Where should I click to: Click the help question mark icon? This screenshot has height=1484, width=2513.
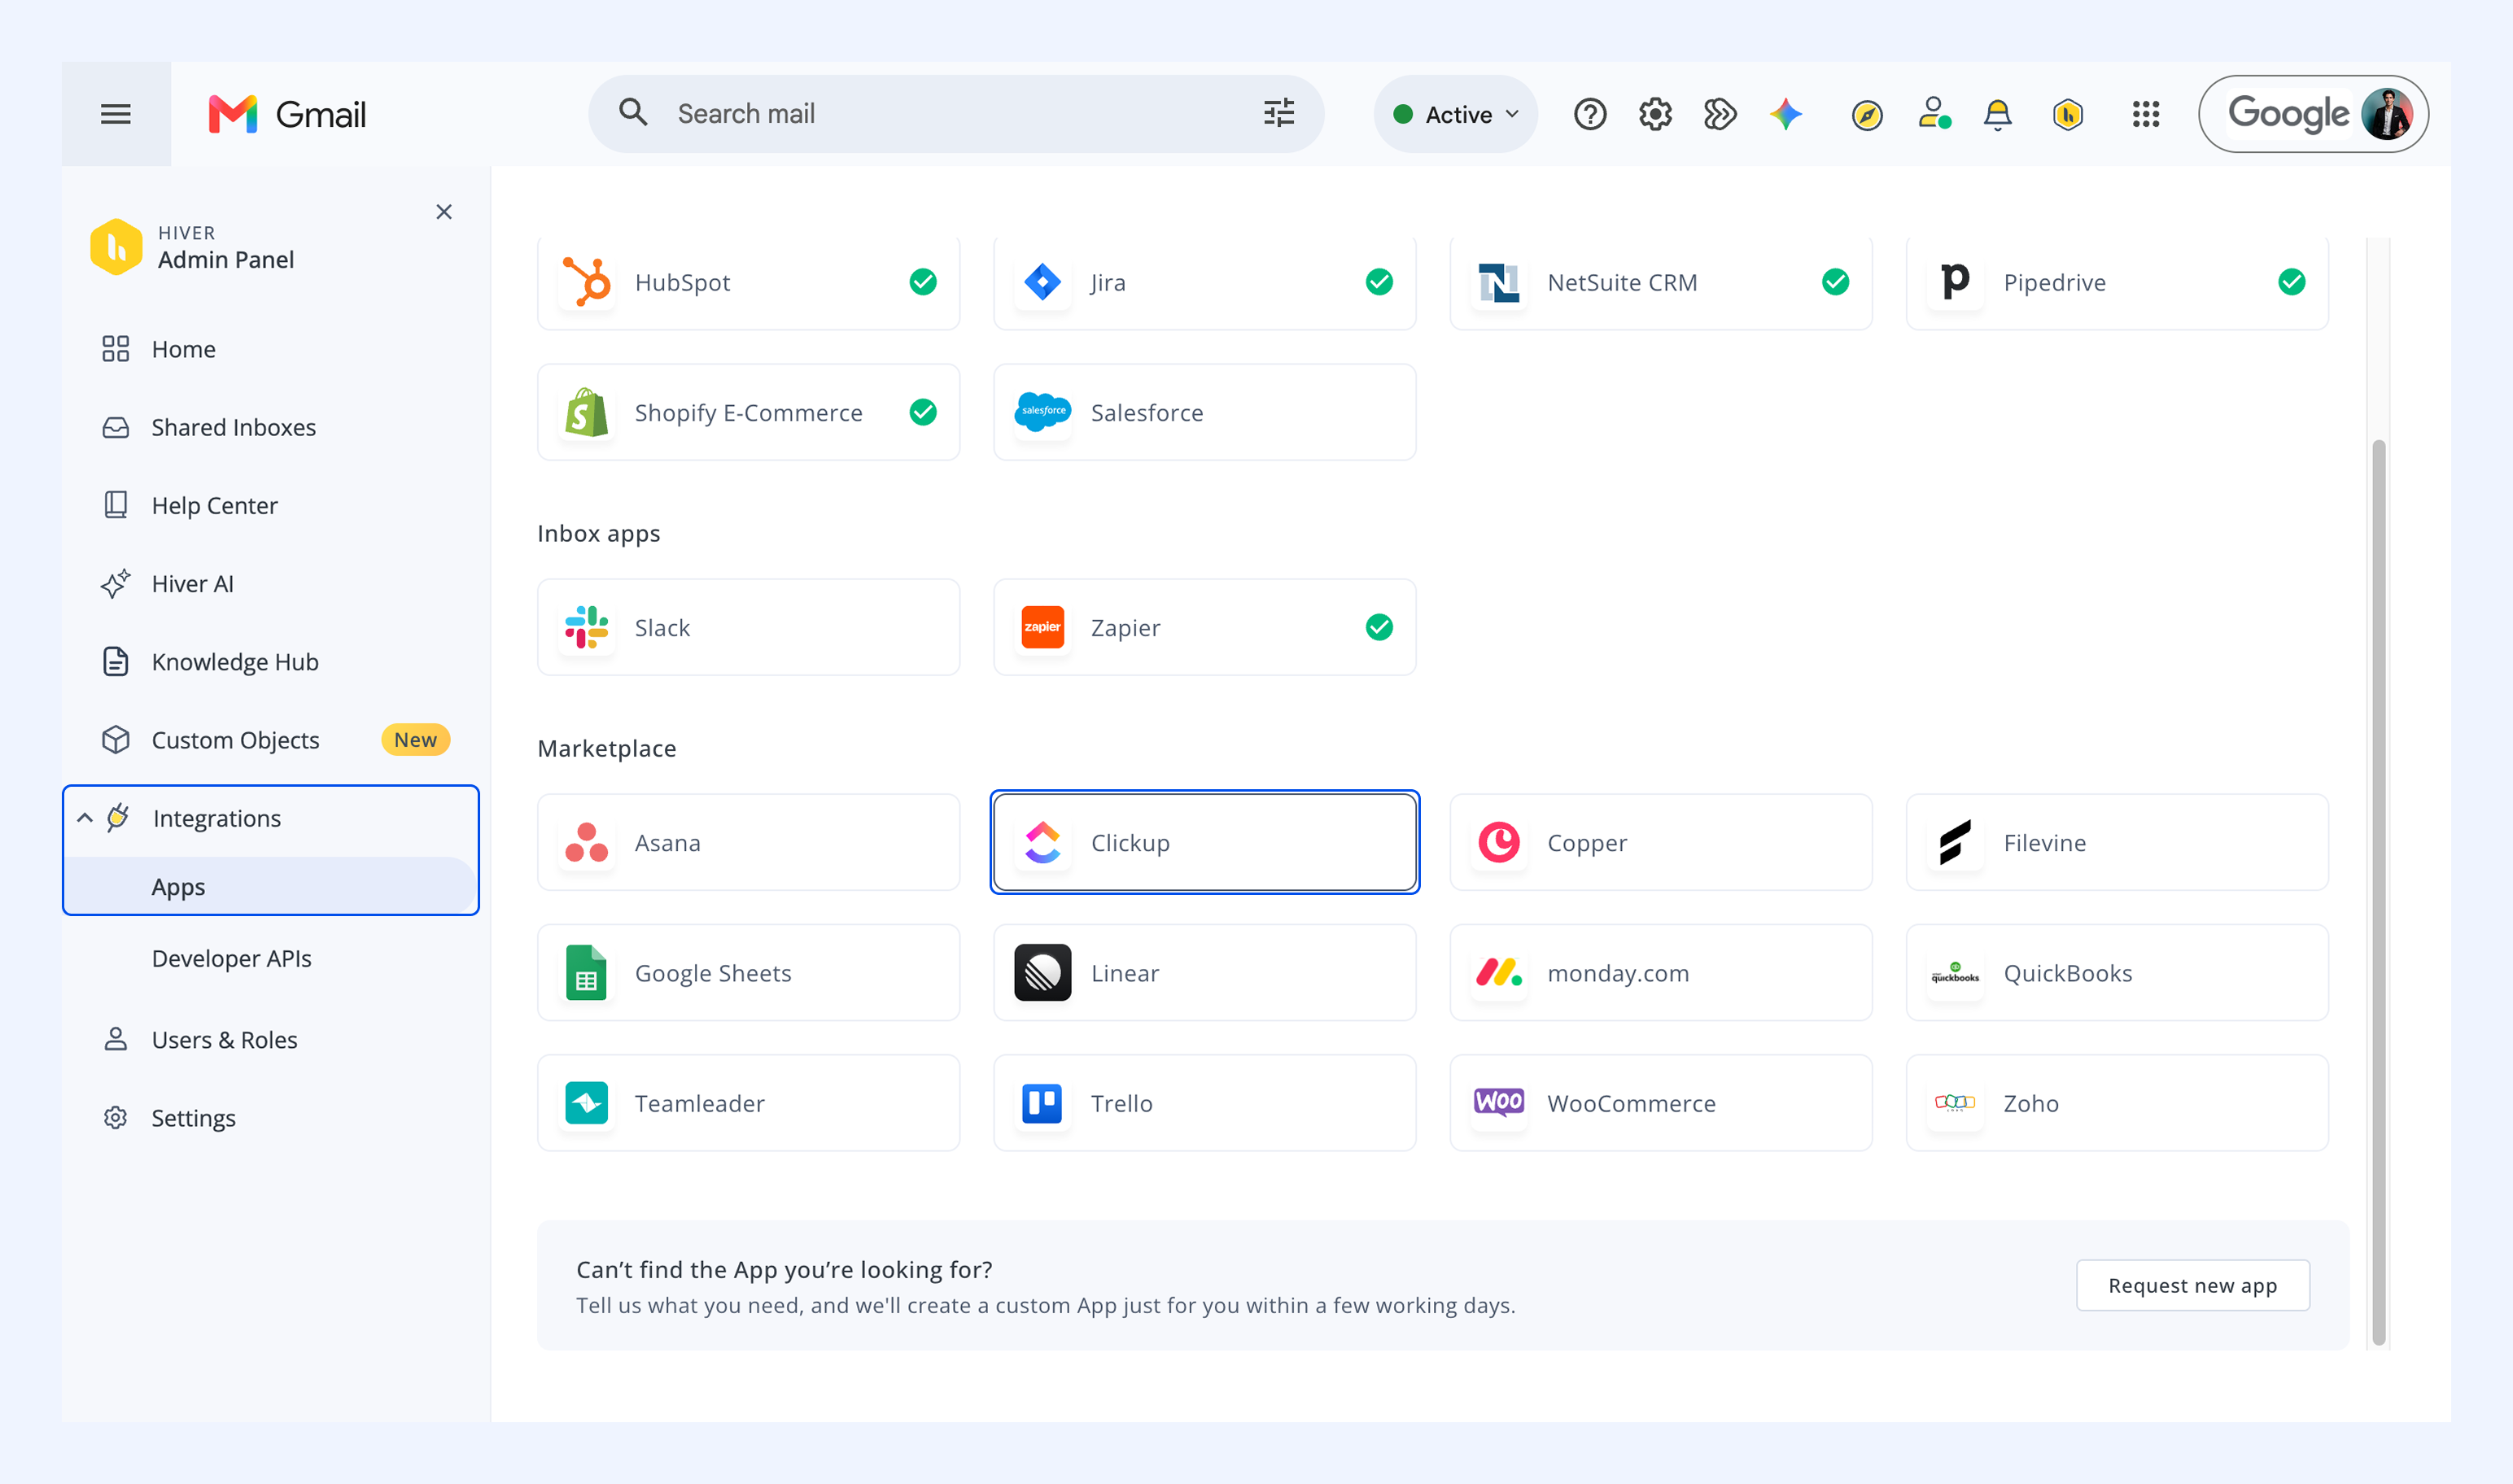tap(1590, 114)
